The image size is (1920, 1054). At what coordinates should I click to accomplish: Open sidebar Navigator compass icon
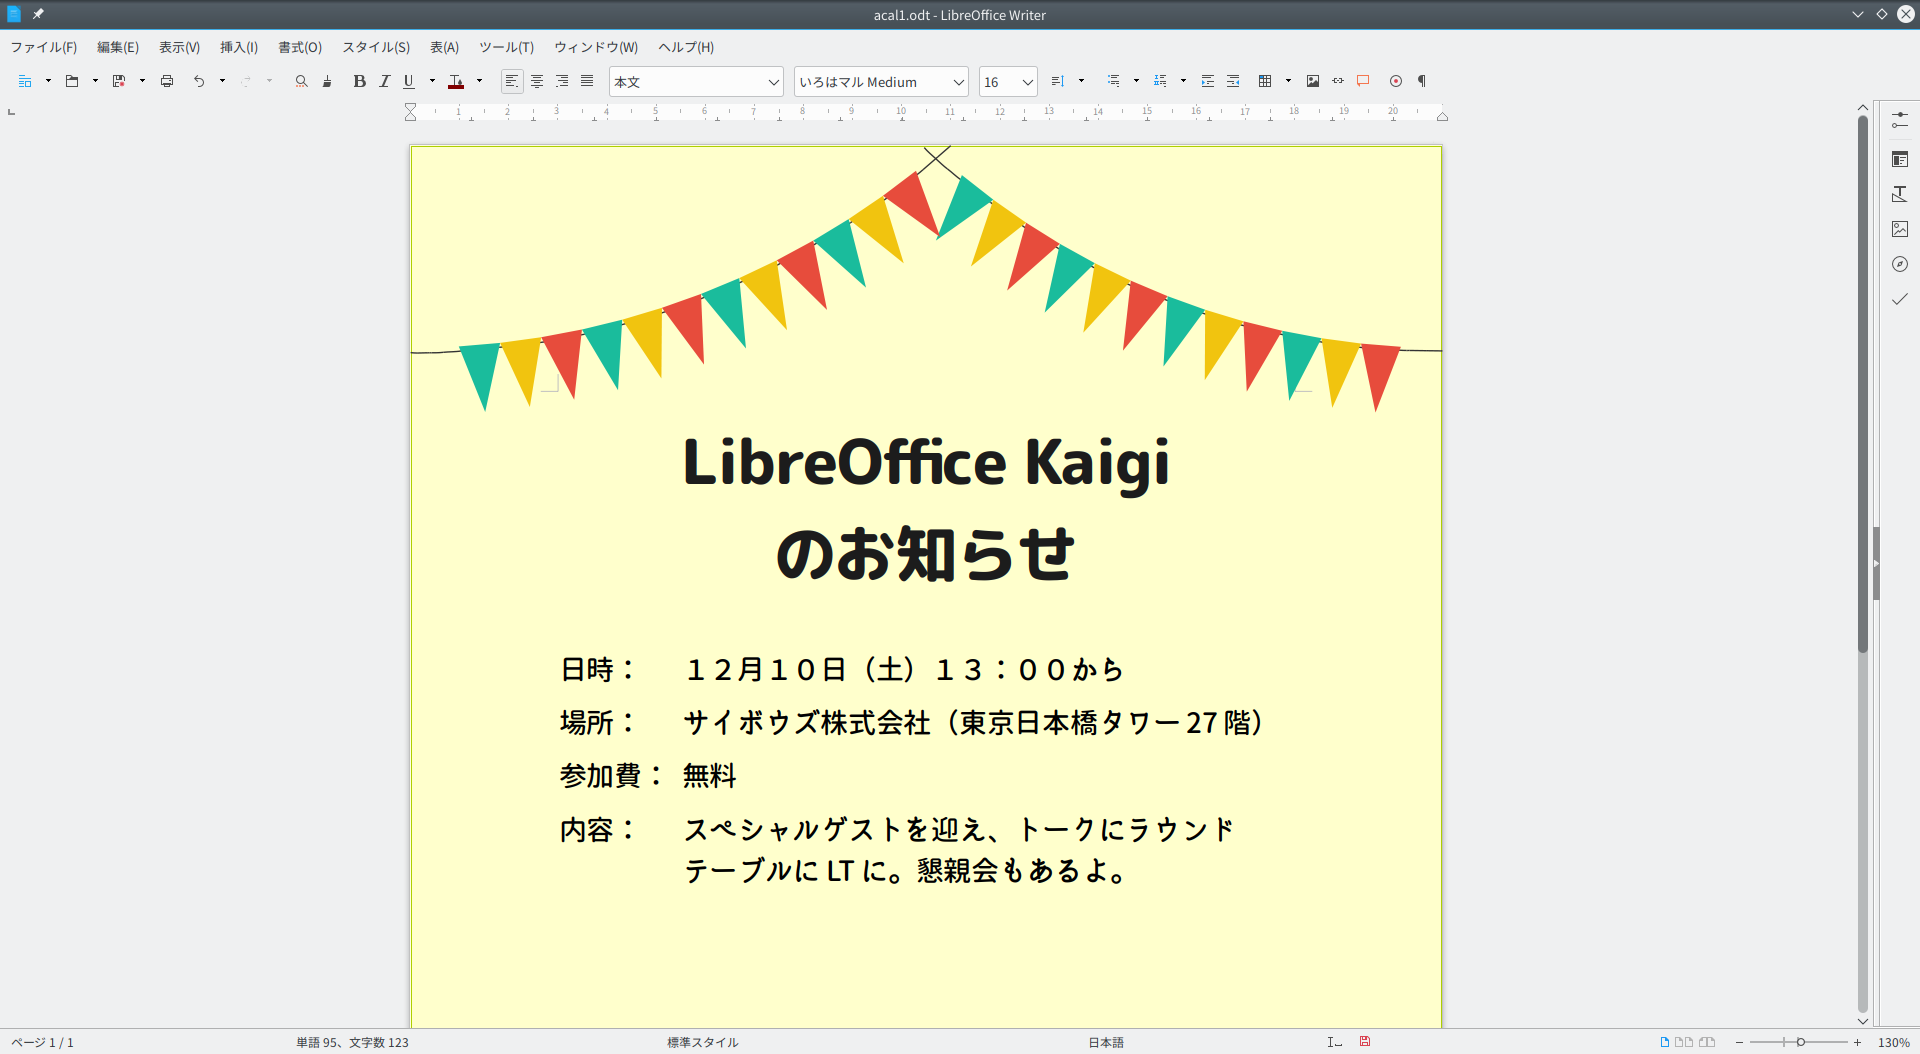pyautogui.click(x=1900, y=264)
